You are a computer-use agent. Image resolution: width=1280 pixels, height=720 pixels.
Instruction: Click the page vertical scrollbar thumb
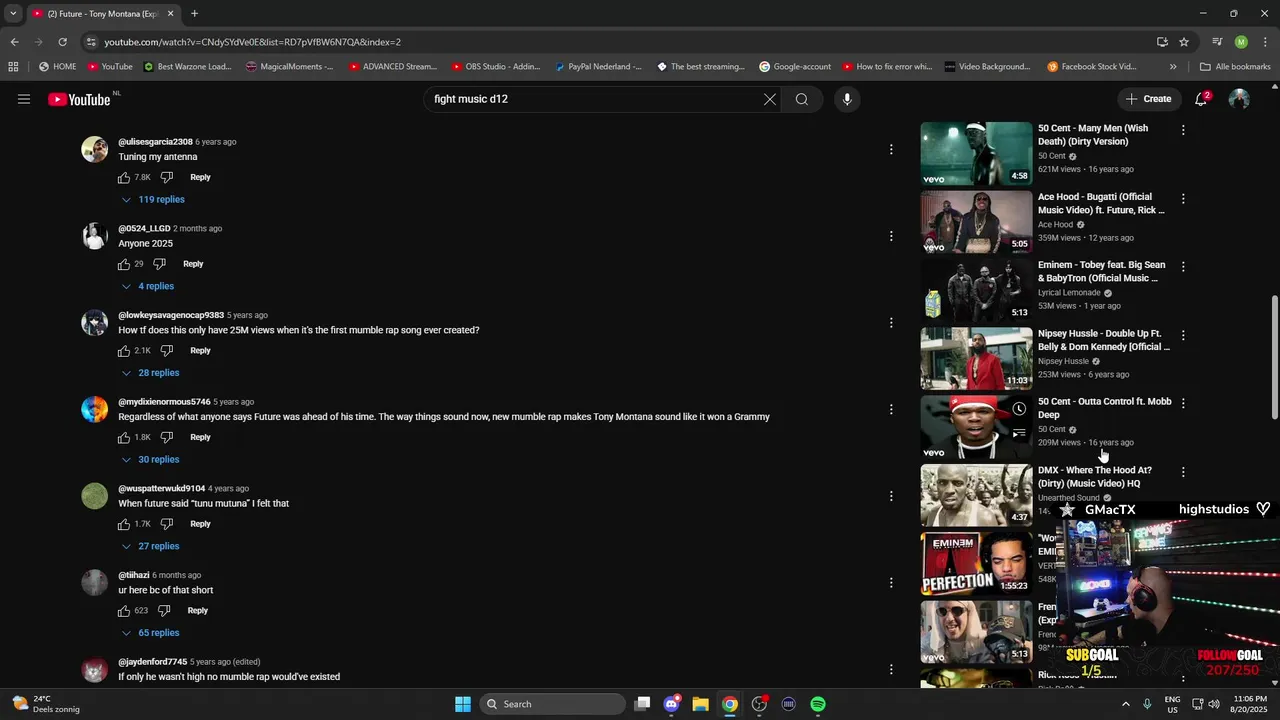click(x=1274, y=357)
